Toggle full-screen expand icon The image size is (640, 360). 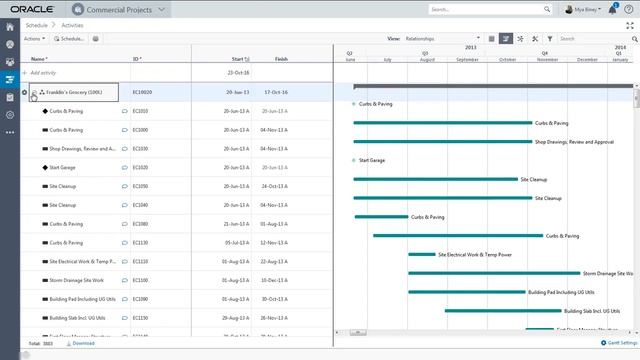point(630,26)
